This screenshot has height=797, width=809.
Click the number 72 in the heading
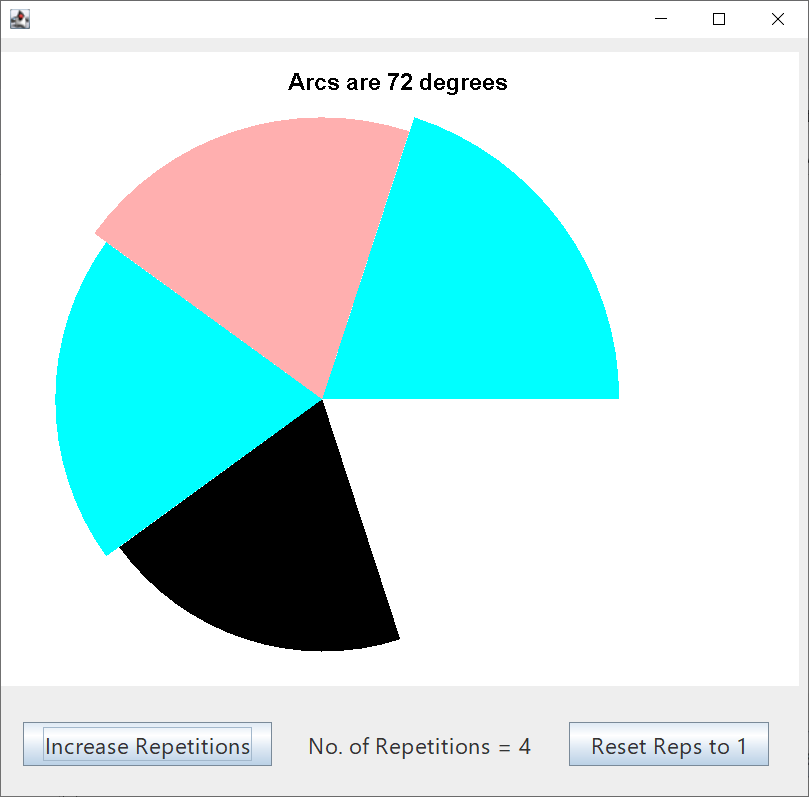coord(400,82)
